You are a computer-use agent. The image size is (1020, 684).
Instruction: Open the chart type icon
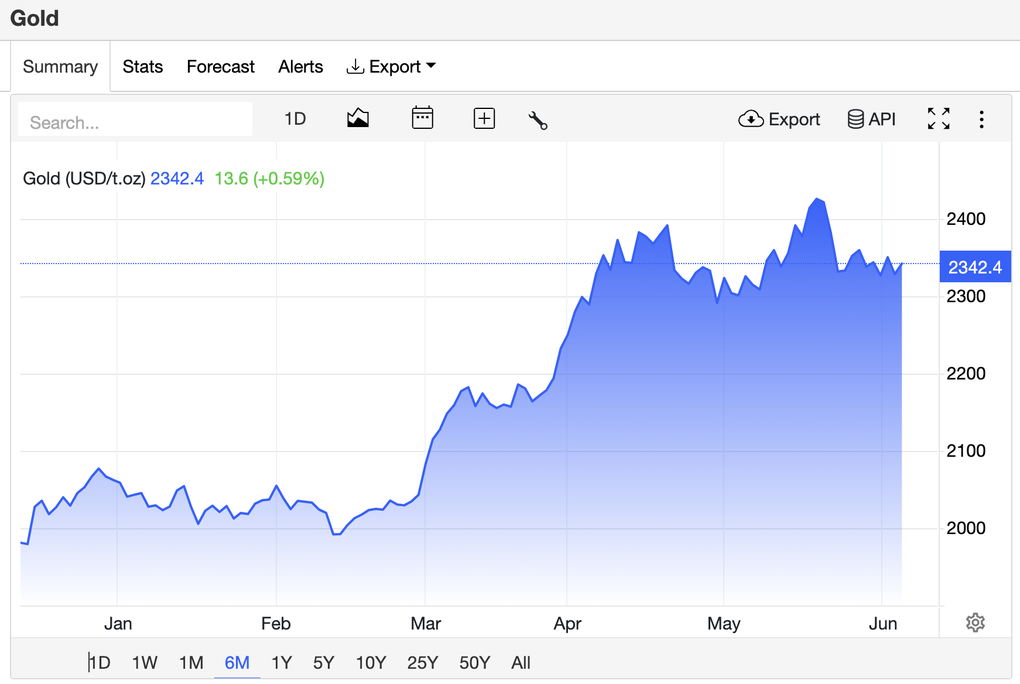coord(358,119)
